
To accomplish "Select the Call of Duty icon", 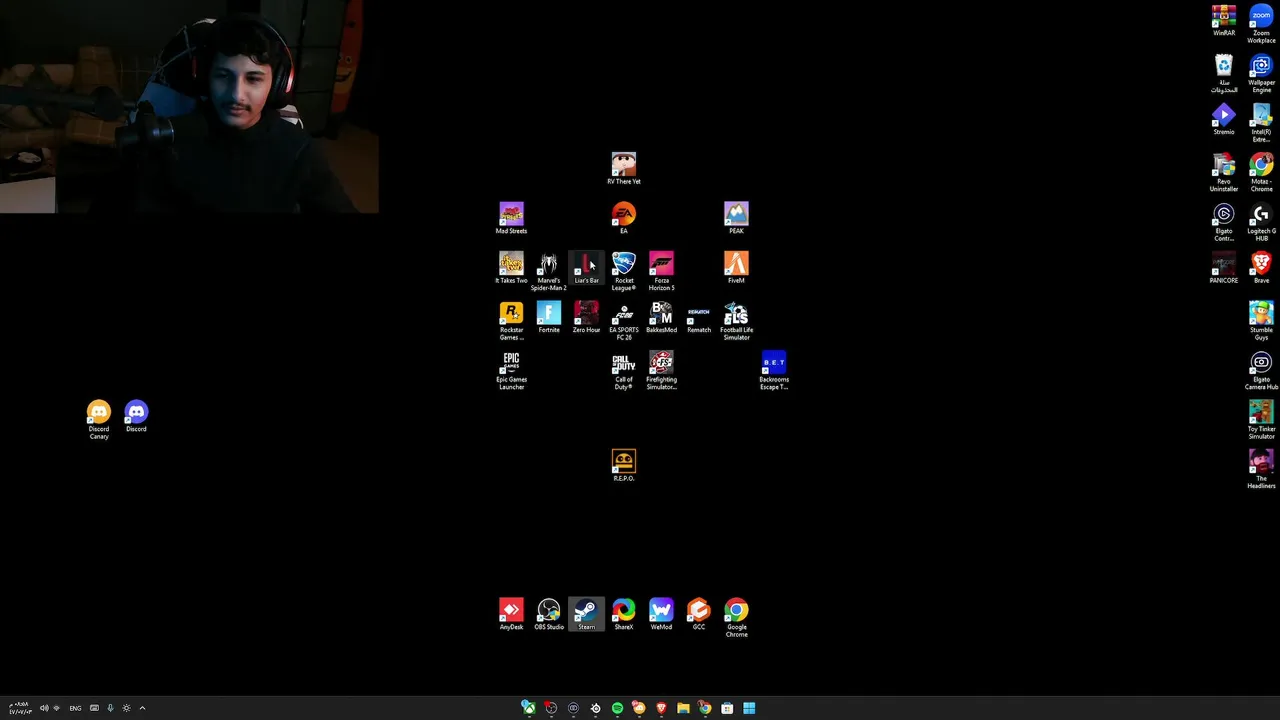I will coord(624,371).
